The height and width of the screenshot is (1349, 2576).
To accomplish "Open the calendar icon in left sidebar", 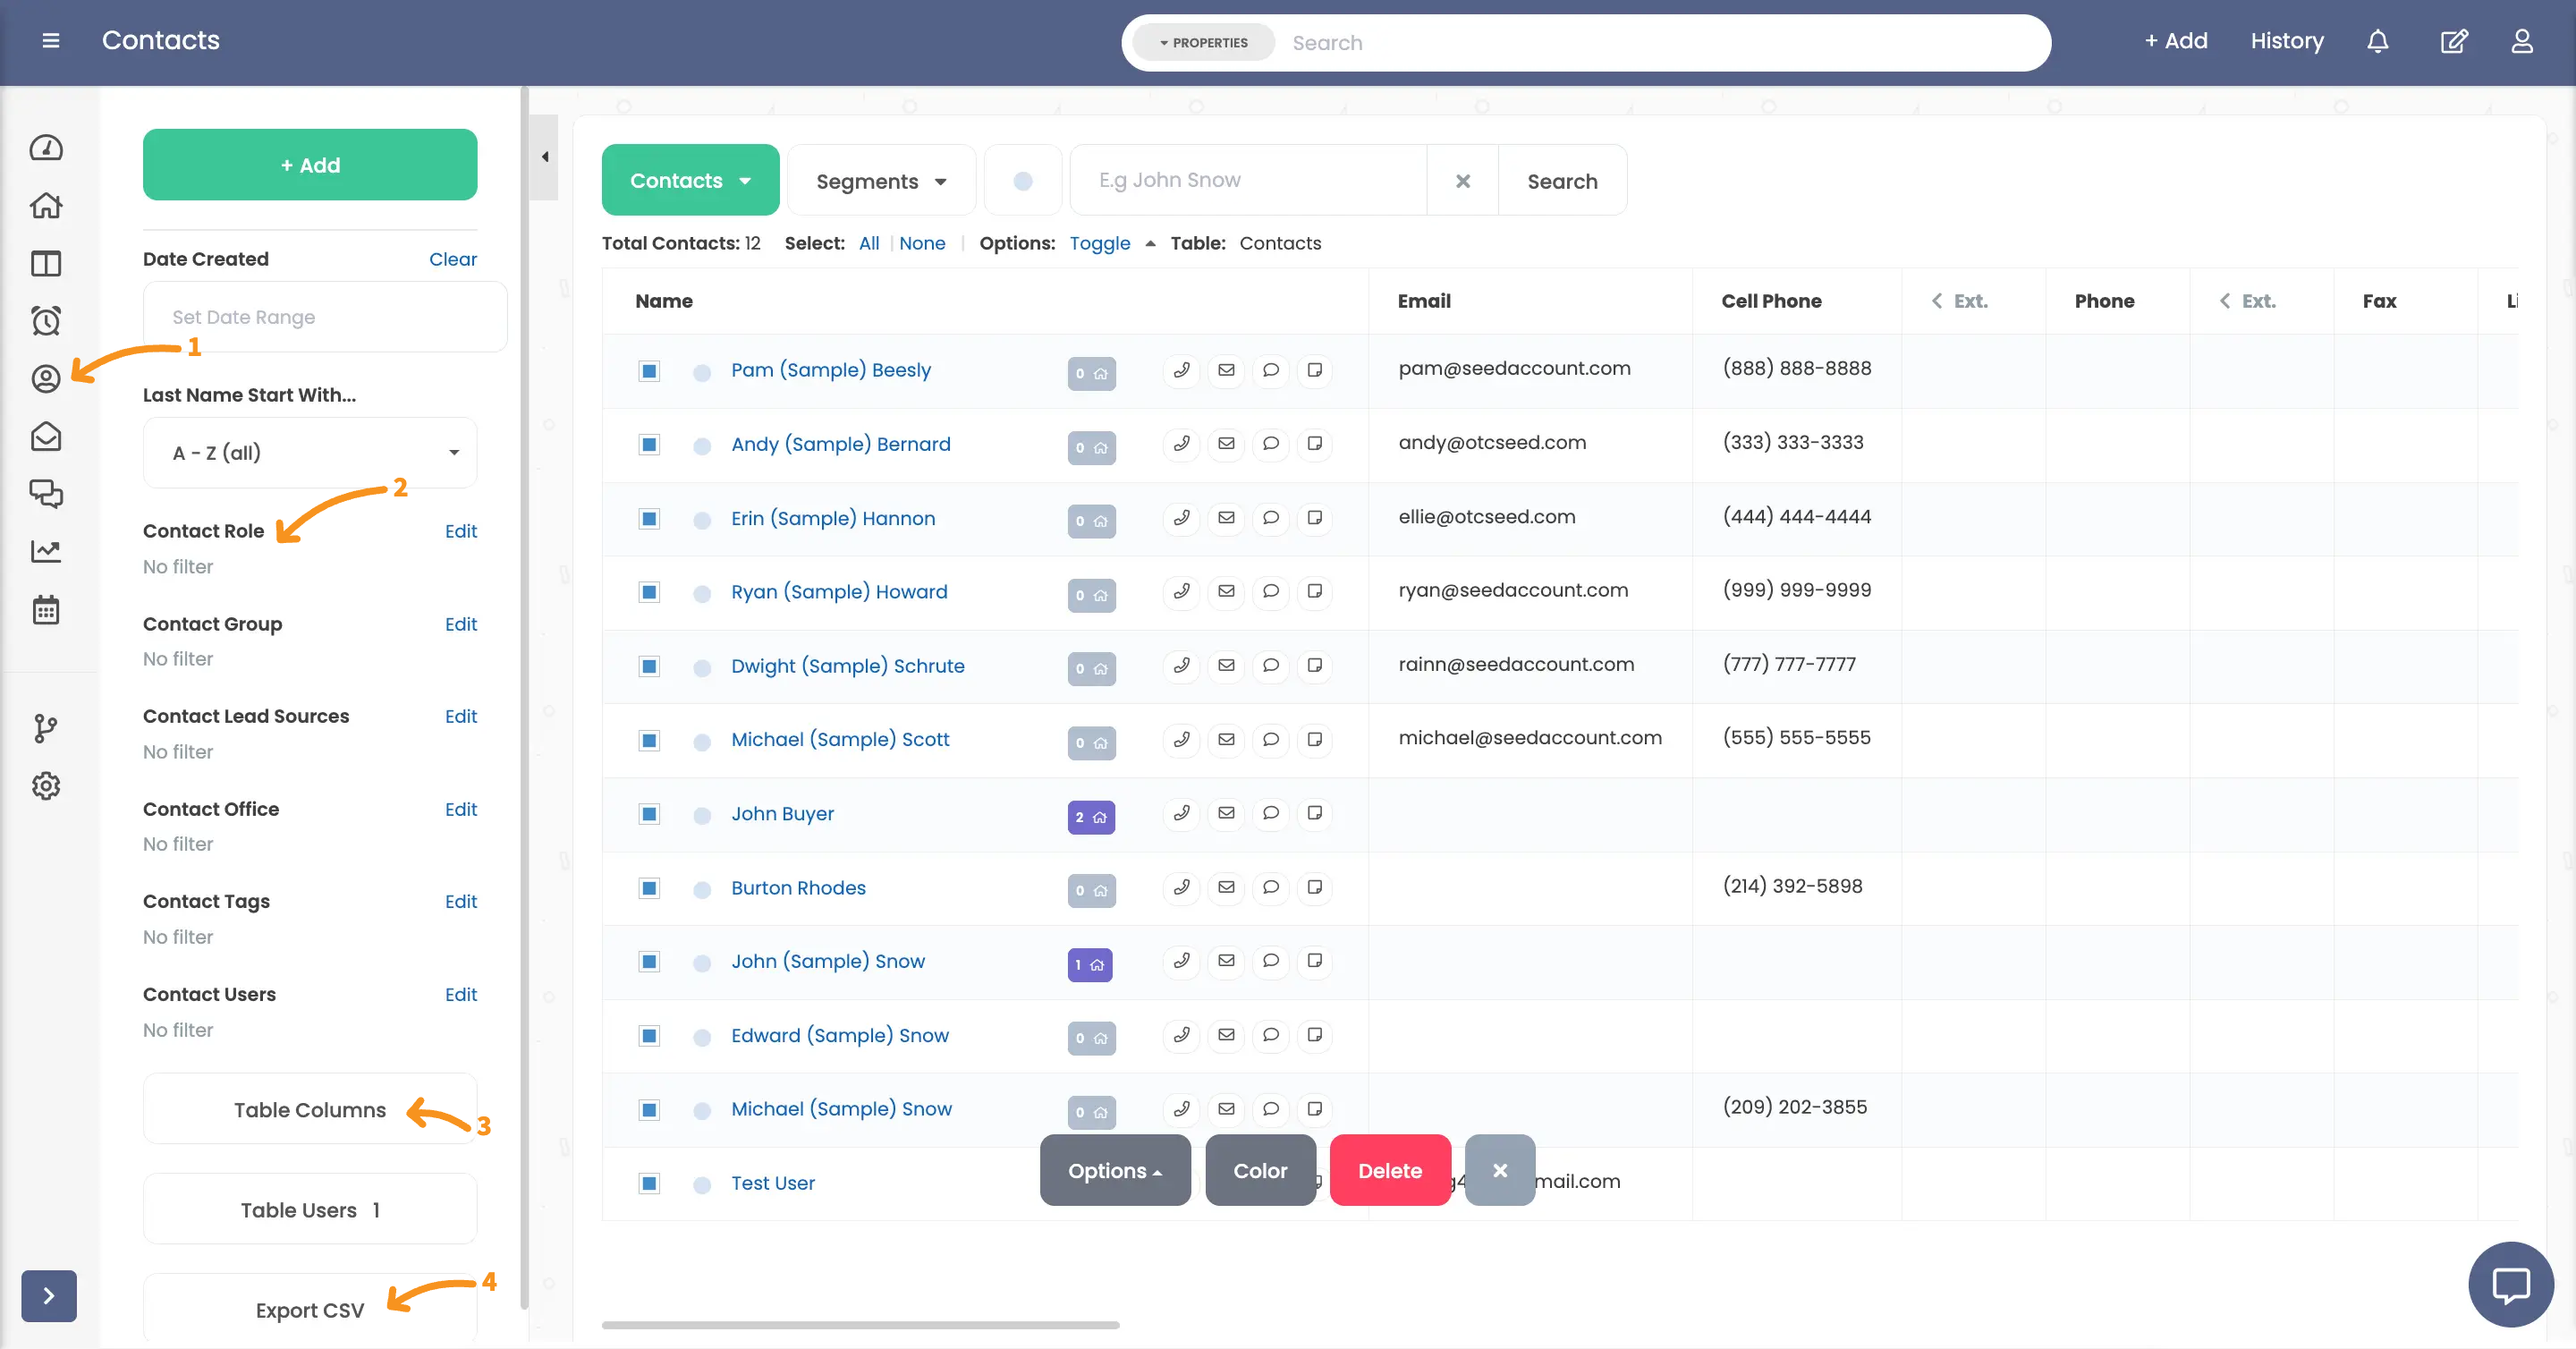I will coord(46,609).
